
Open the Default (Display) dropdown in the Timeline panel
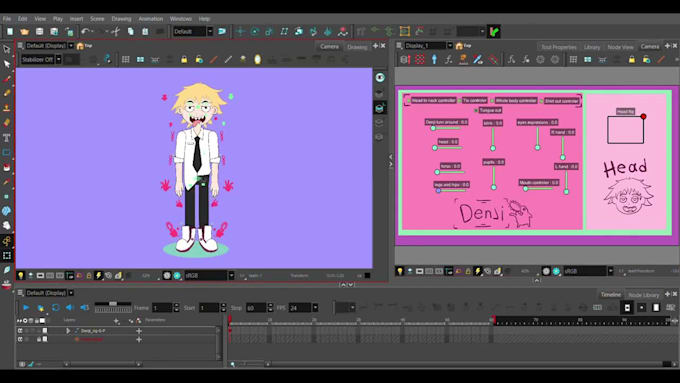click(71, 293)
